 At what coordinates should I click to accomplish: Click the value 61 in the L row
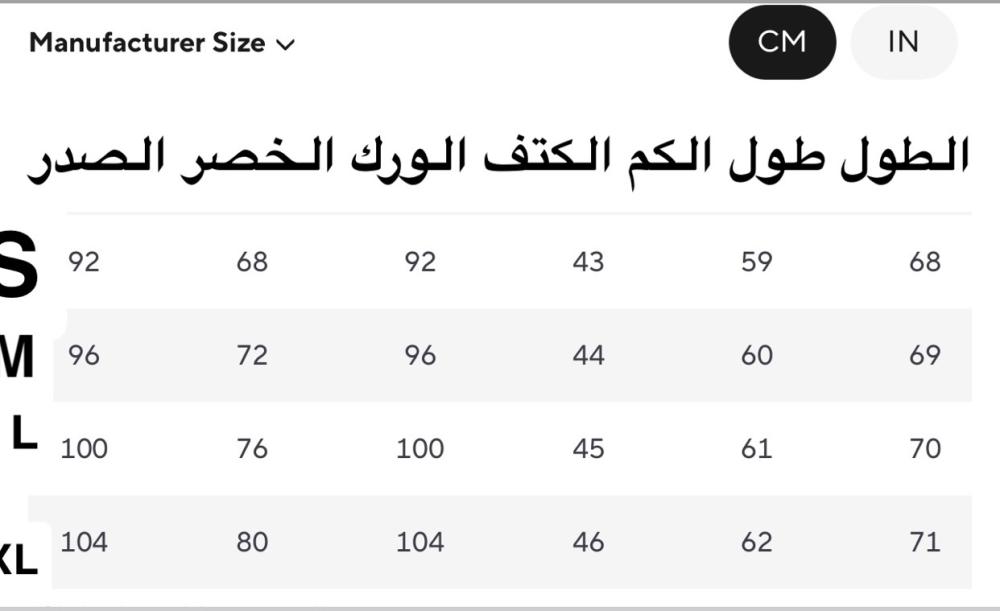757,448
